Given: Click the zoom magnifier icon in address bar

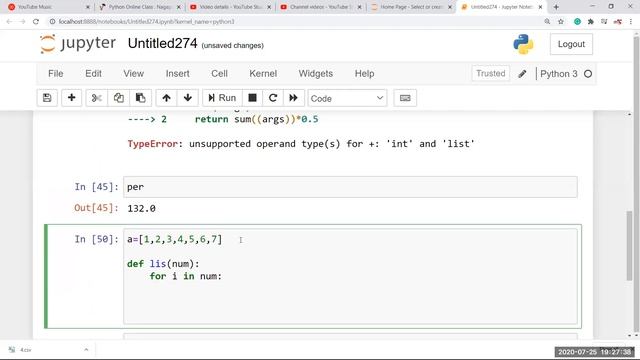Looking at the screenshot, I should point(547,22).
